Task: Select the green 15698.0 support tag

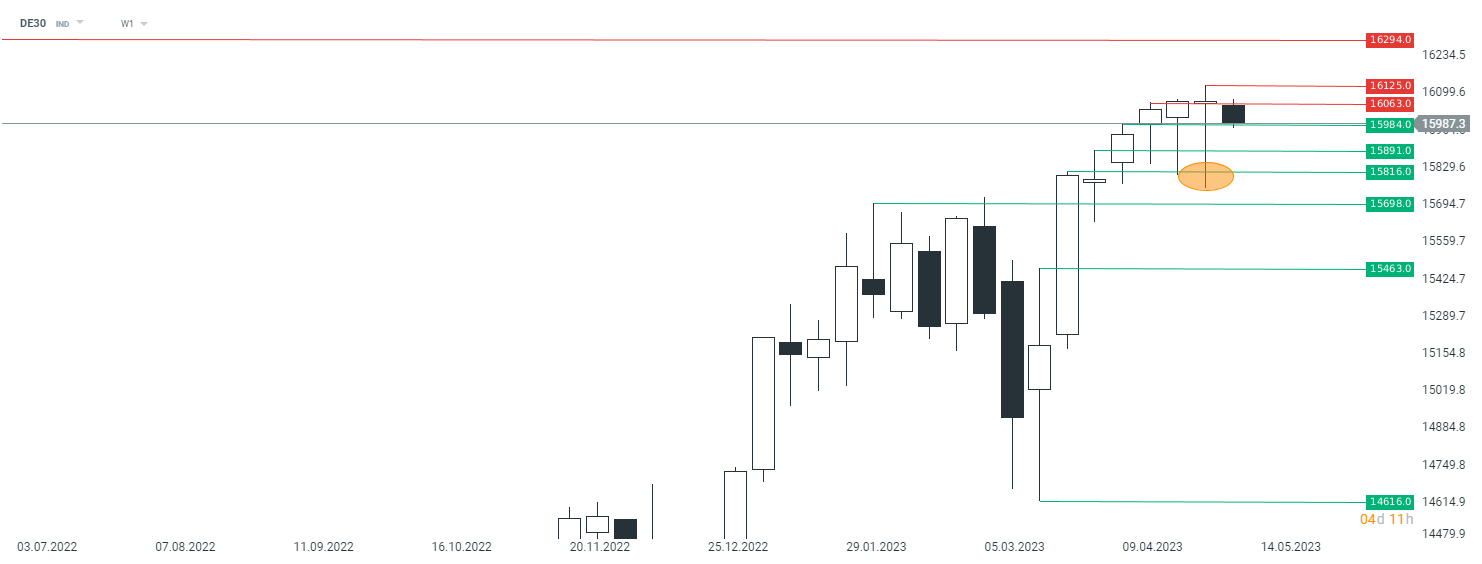Action: point(1390,204)
